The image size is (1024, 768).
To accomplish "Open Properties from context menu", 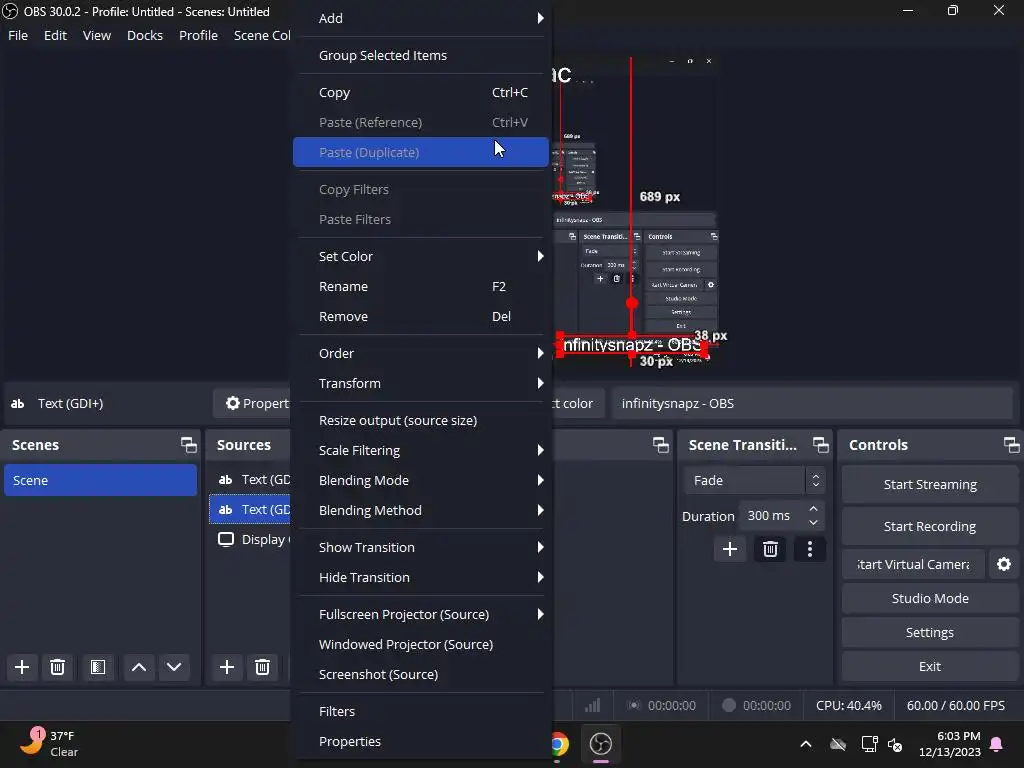I will click(x=421, y=742).
